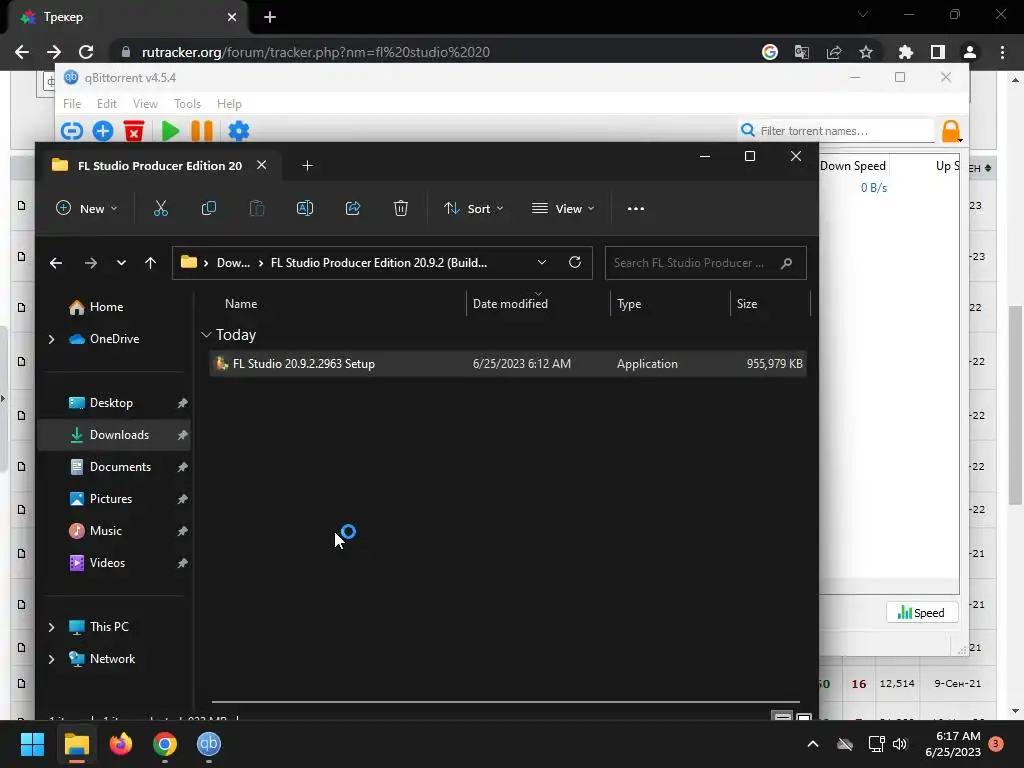
Task: Refresh the Explorer folder view
Action: (575, 262)
